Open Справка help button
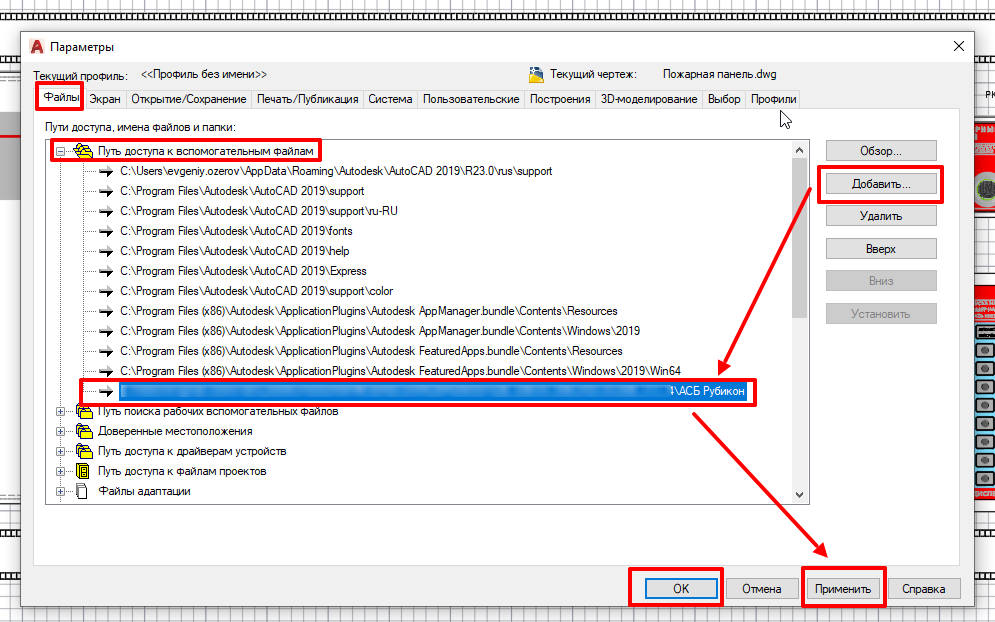 coord(923,588)
